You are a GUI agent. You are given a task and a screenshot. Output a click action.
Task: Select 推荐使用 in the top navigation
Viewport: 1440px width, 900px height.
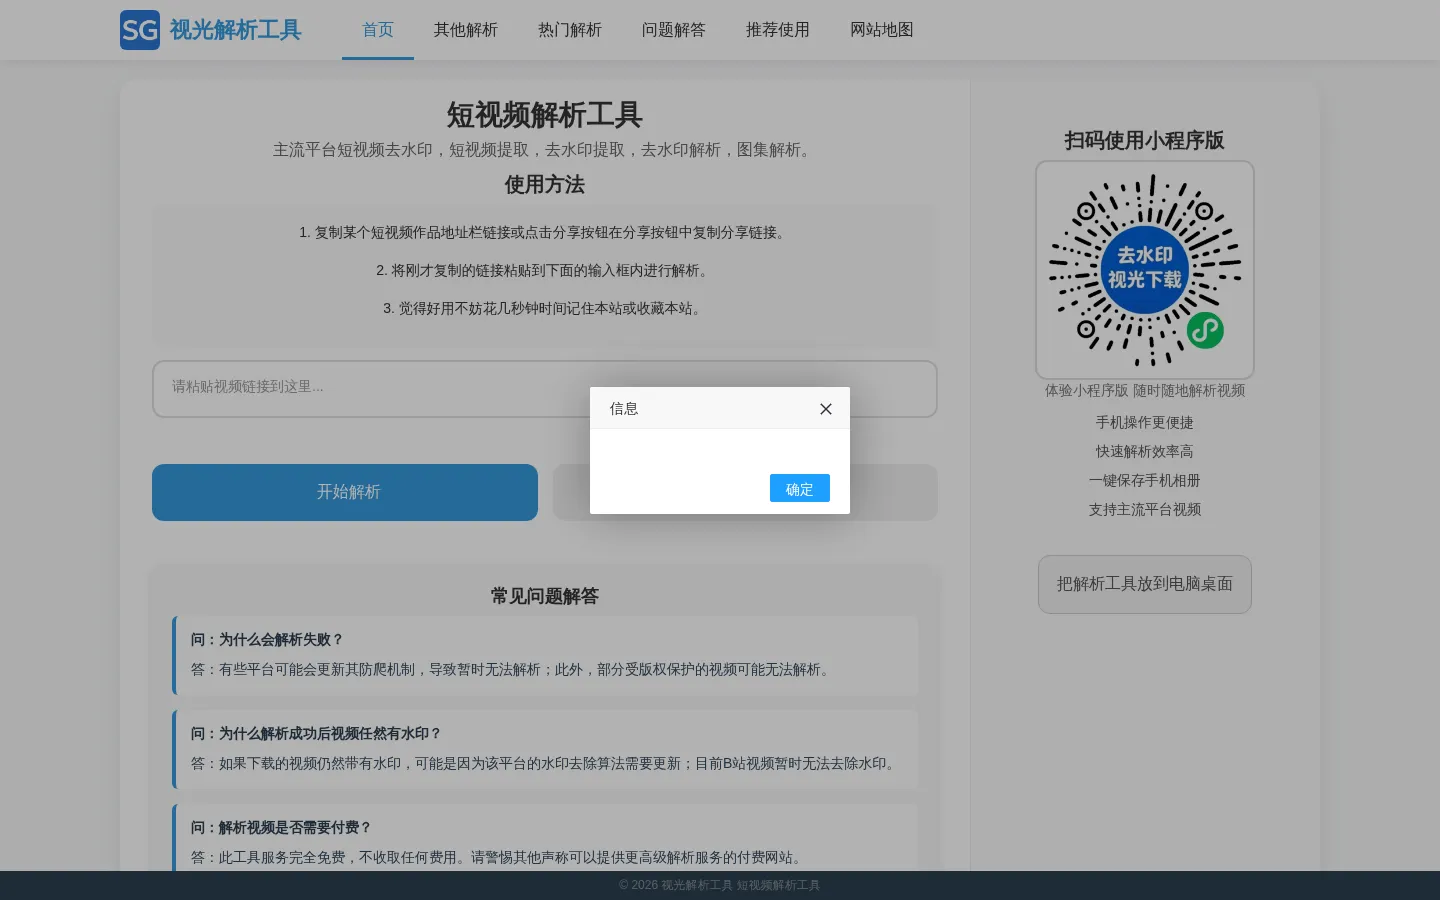[778, 30]
